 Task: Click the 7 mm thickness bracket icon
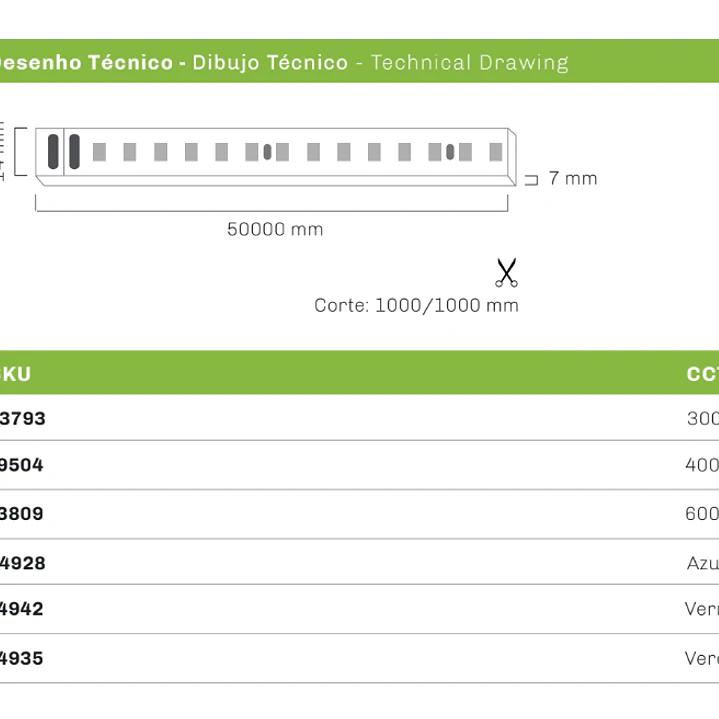coord(531,180)
